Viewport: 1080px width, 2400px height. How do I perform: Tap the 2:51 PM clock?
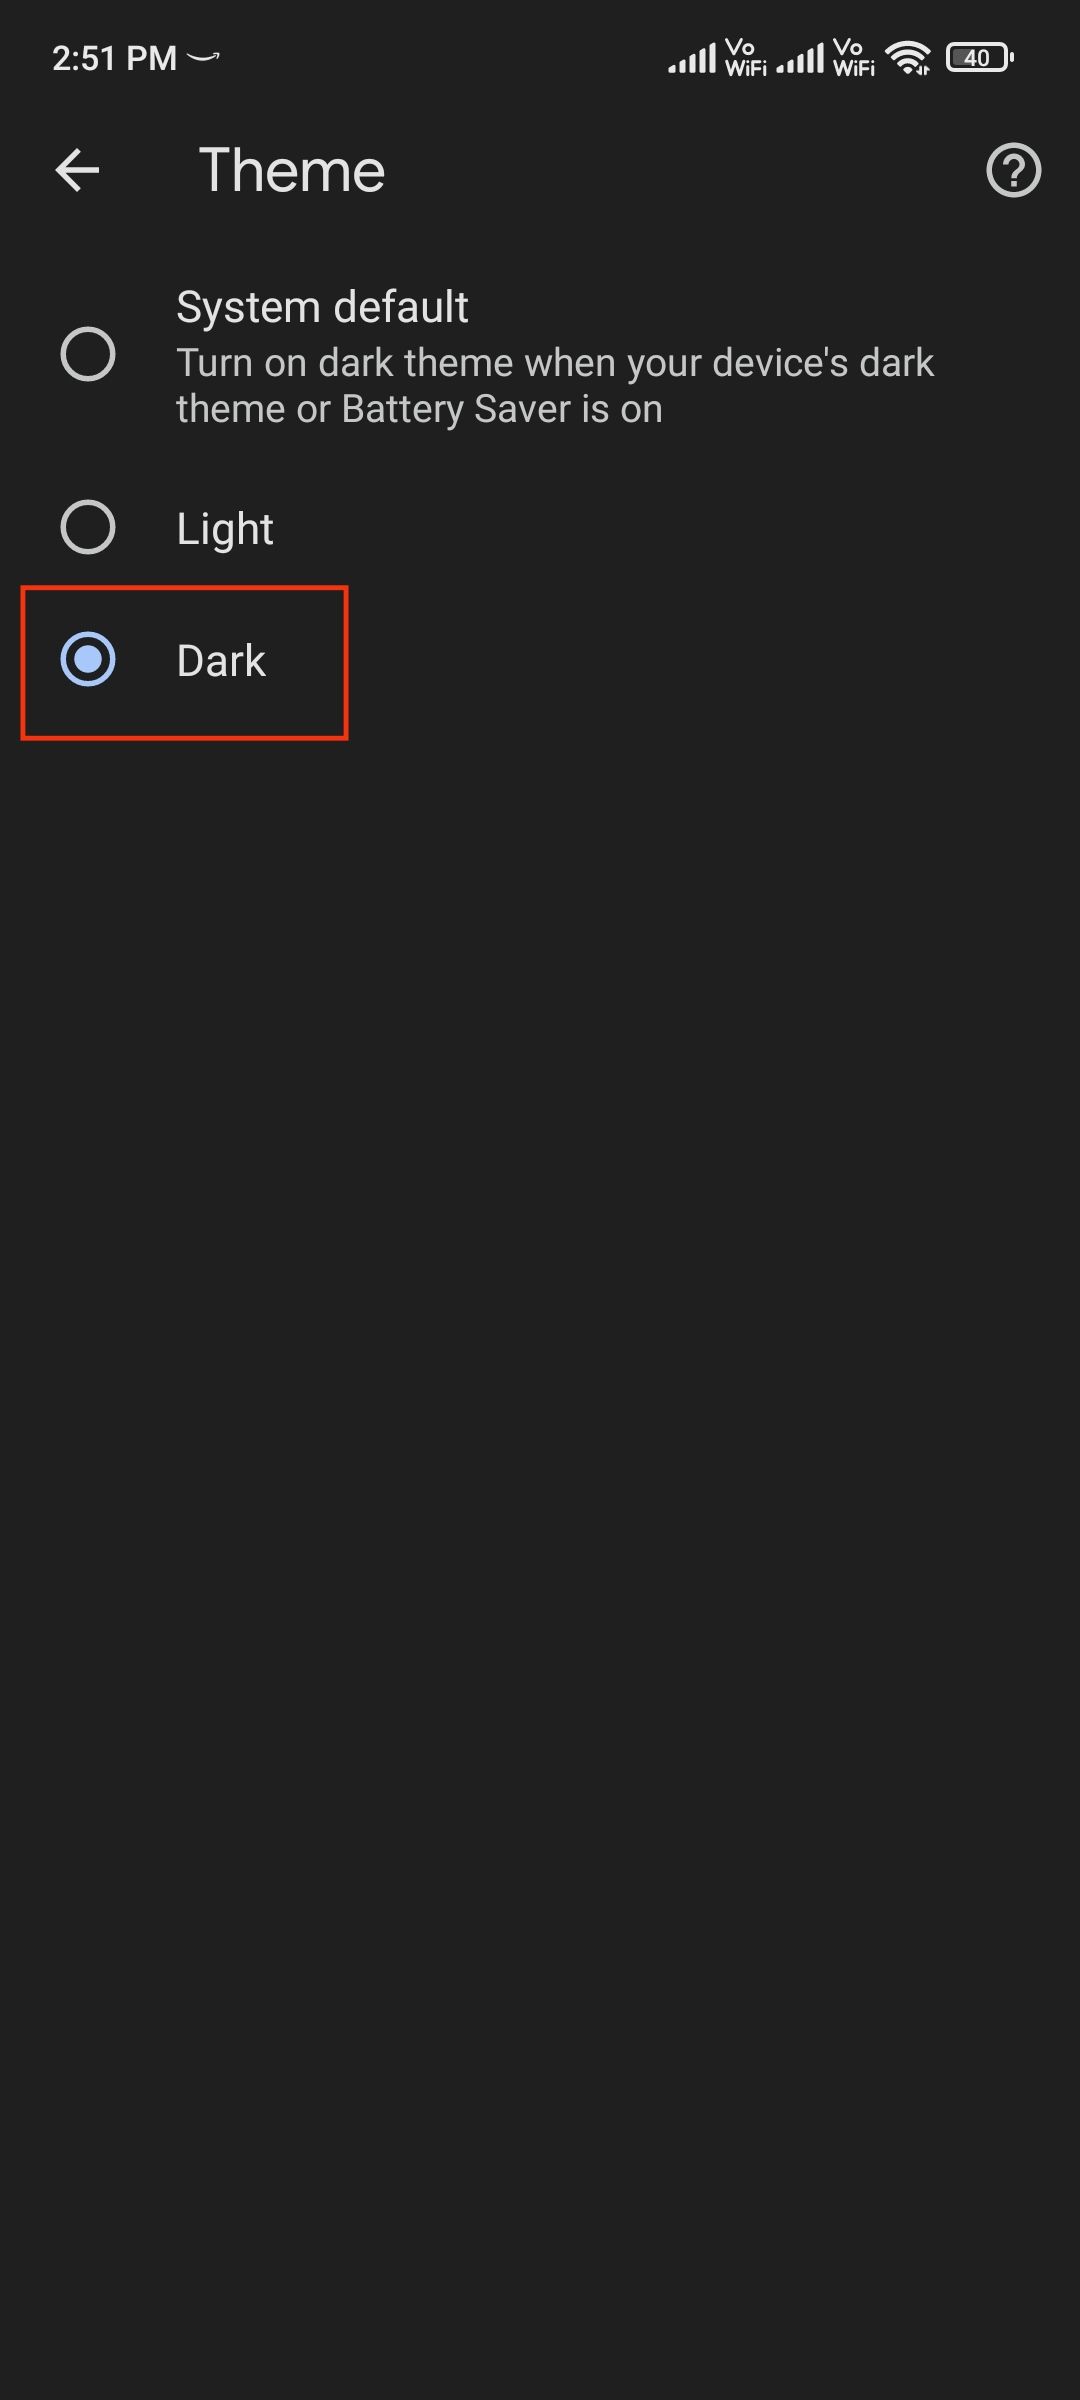coord(114,58)
